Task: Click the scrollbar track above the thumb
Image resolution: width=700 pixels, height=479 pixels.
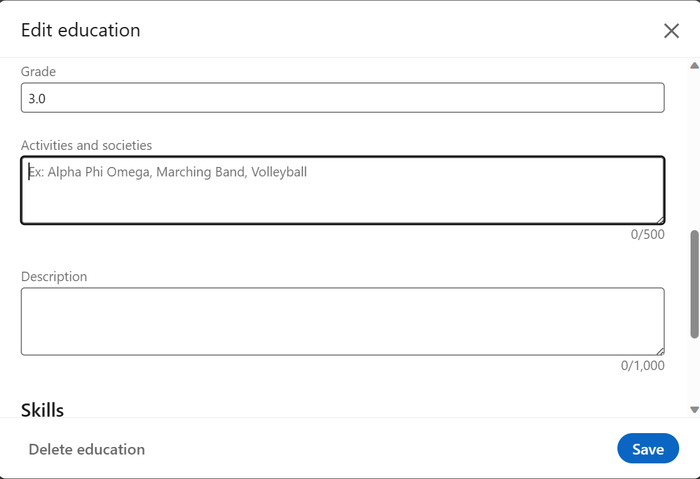Action: point(694,150)
